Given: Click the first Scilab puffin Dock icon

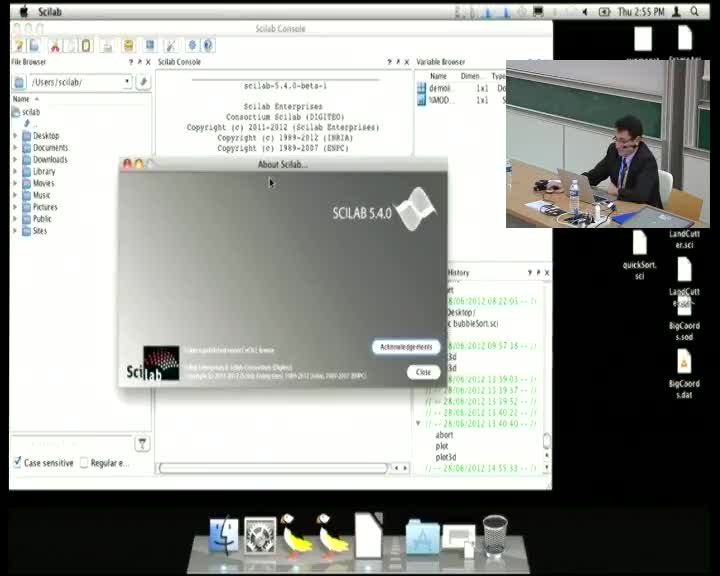Looking at the screenshot, I should coord(294,535).
